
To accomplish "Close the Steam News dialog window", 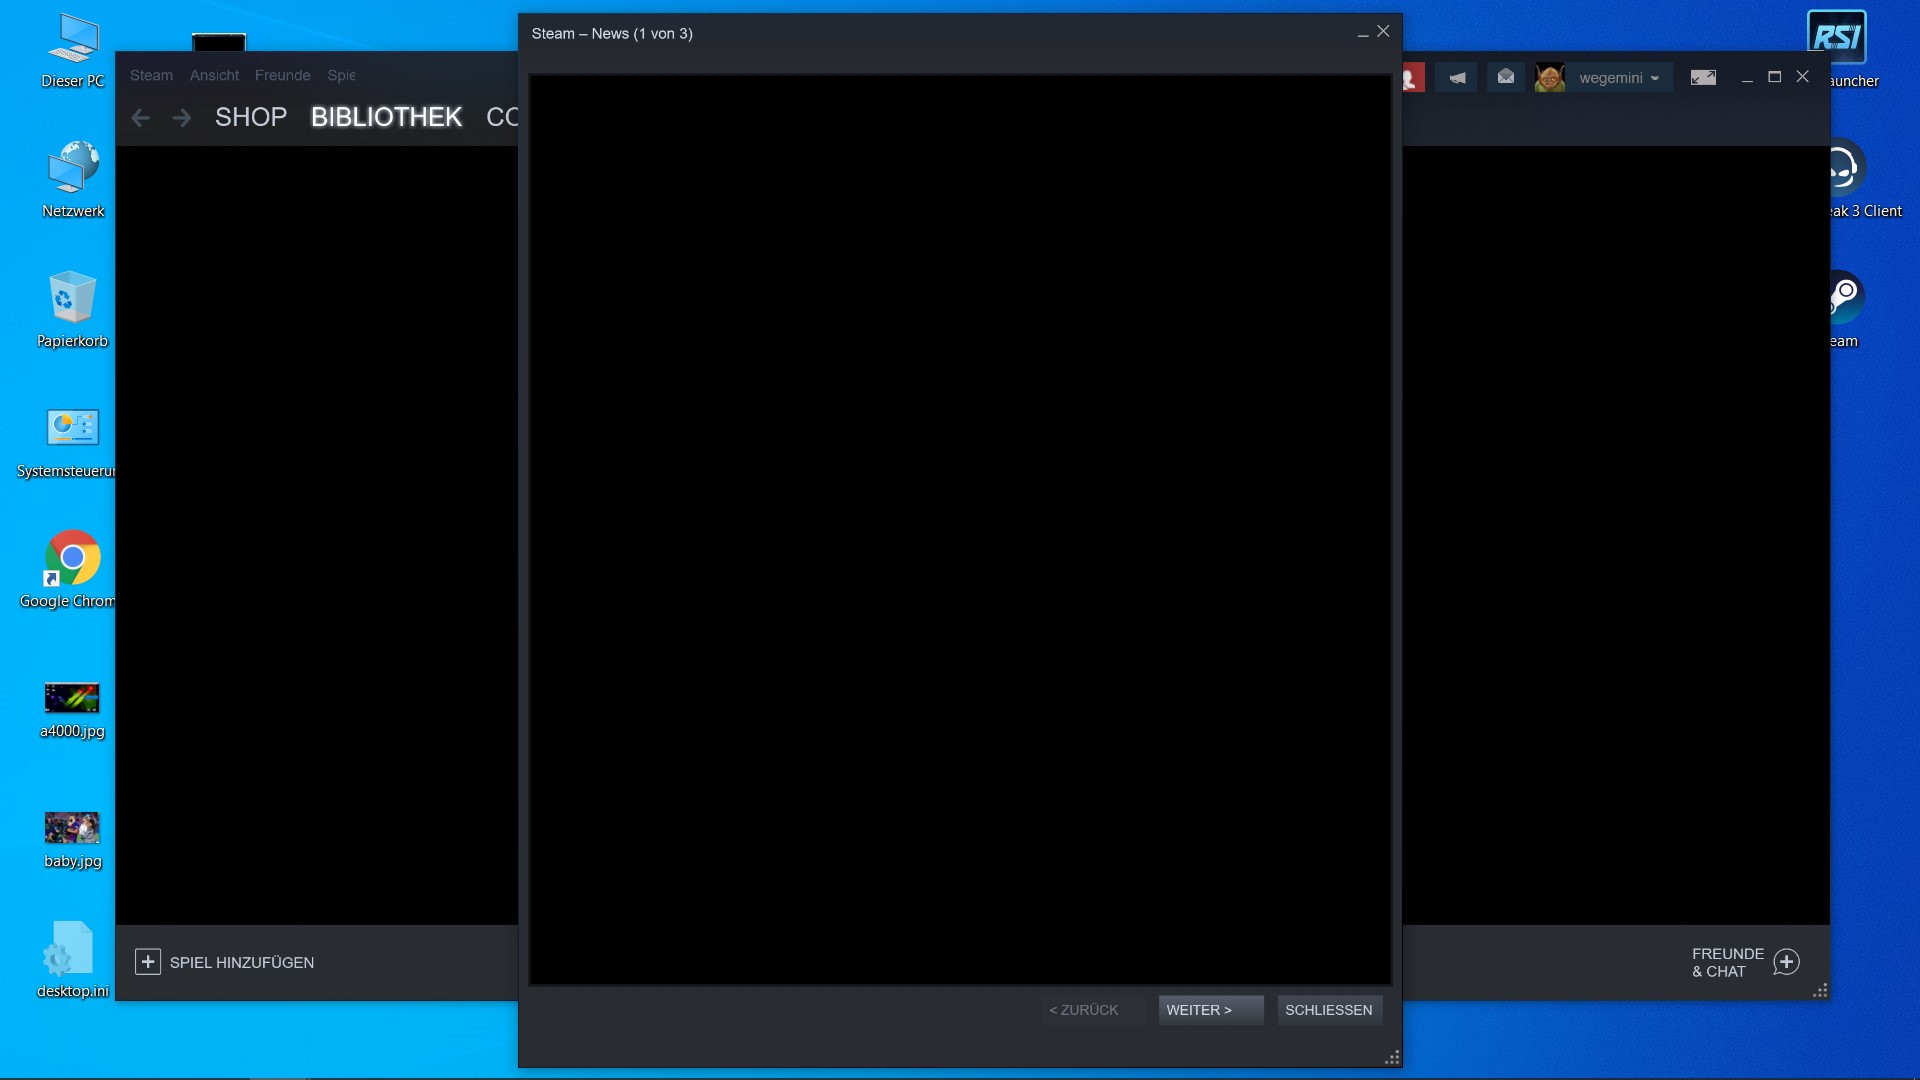I will (x=1383, y=32).
